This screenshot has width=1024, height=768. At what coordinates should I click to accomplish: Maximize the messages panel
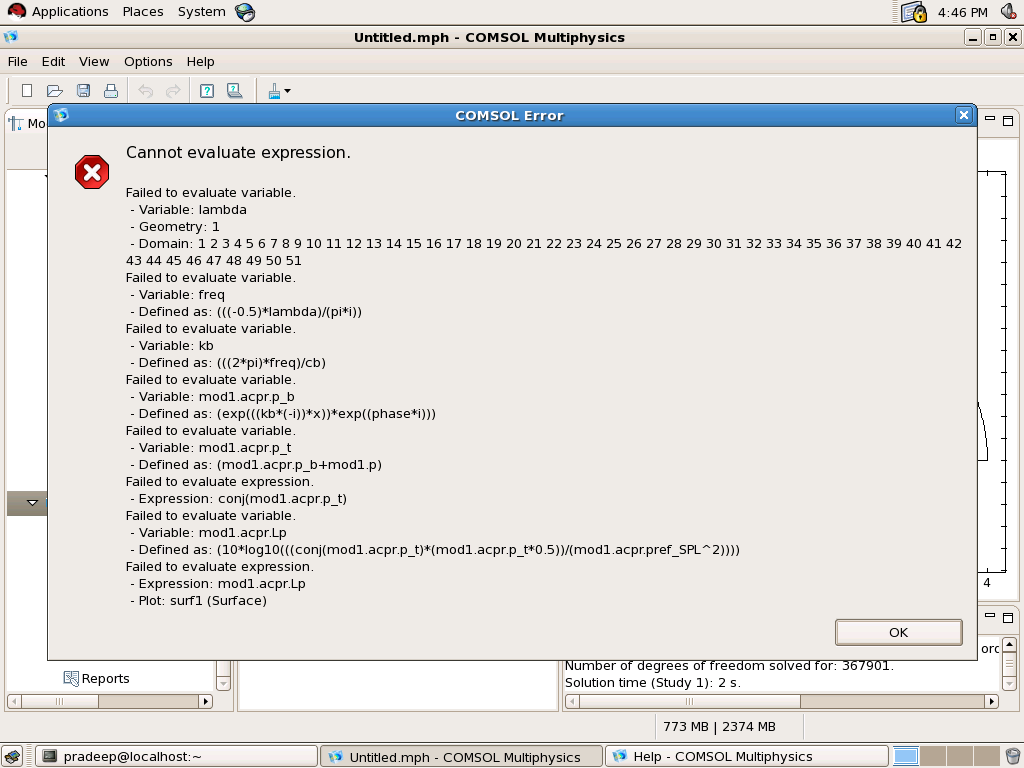click(x=1008, y=617)
